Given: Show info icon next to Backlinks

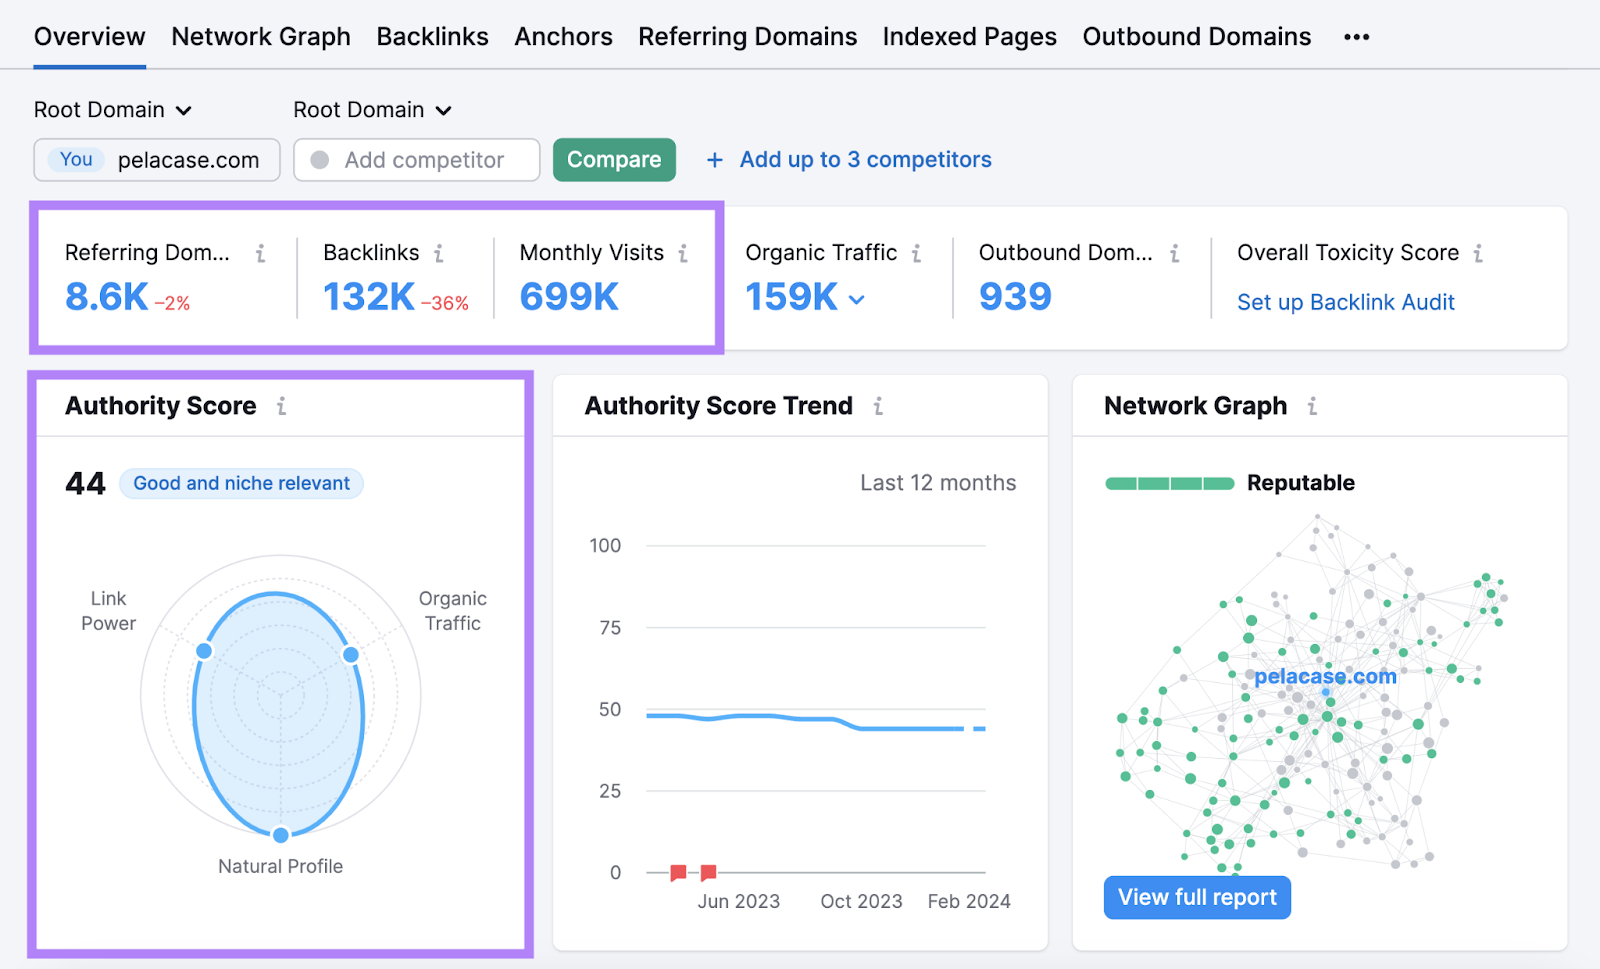Looking at the screenshot, I should 438,254.
